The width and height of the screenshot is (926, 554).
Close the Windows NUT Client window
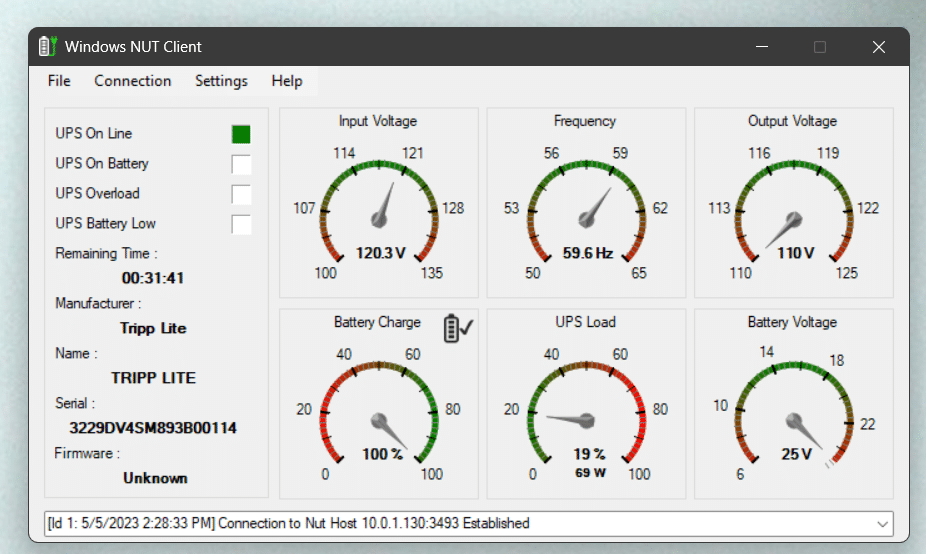[879, 47]
